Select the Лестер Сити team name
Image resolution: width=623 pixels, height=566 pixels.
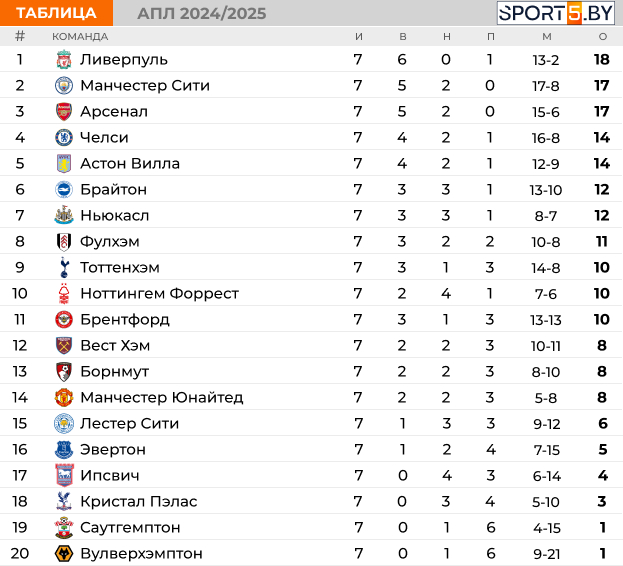pyautogui.click(x=129, y=423)
